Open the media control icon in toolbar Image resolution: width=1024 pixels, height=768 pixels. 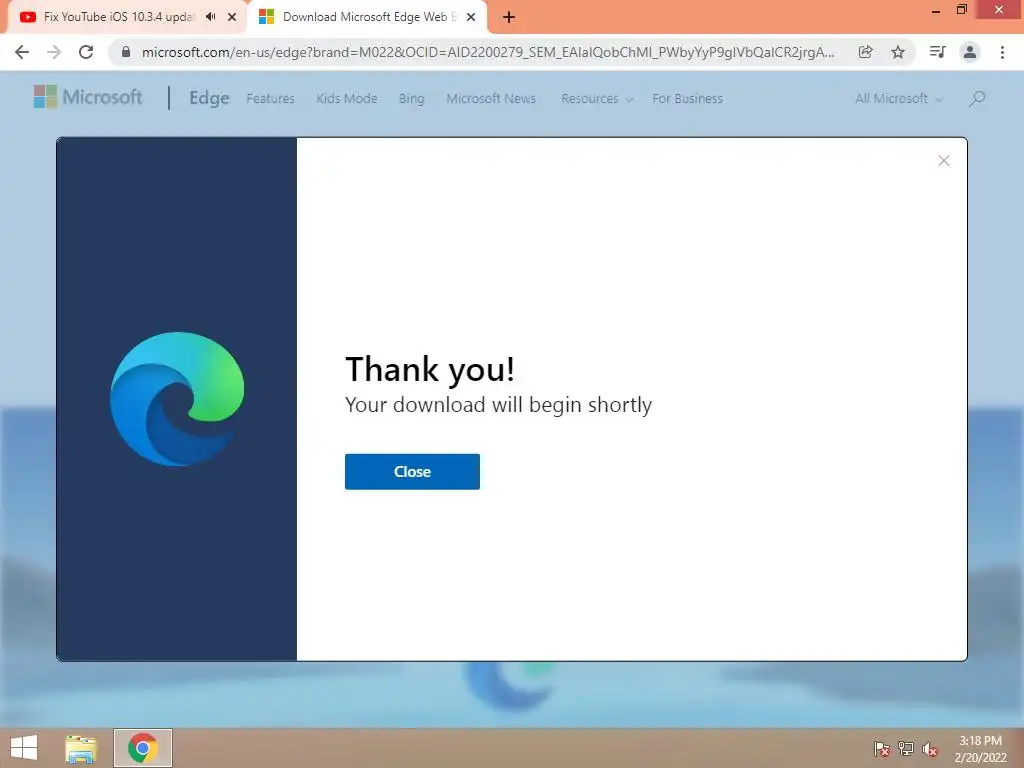(x=937, y=52)
